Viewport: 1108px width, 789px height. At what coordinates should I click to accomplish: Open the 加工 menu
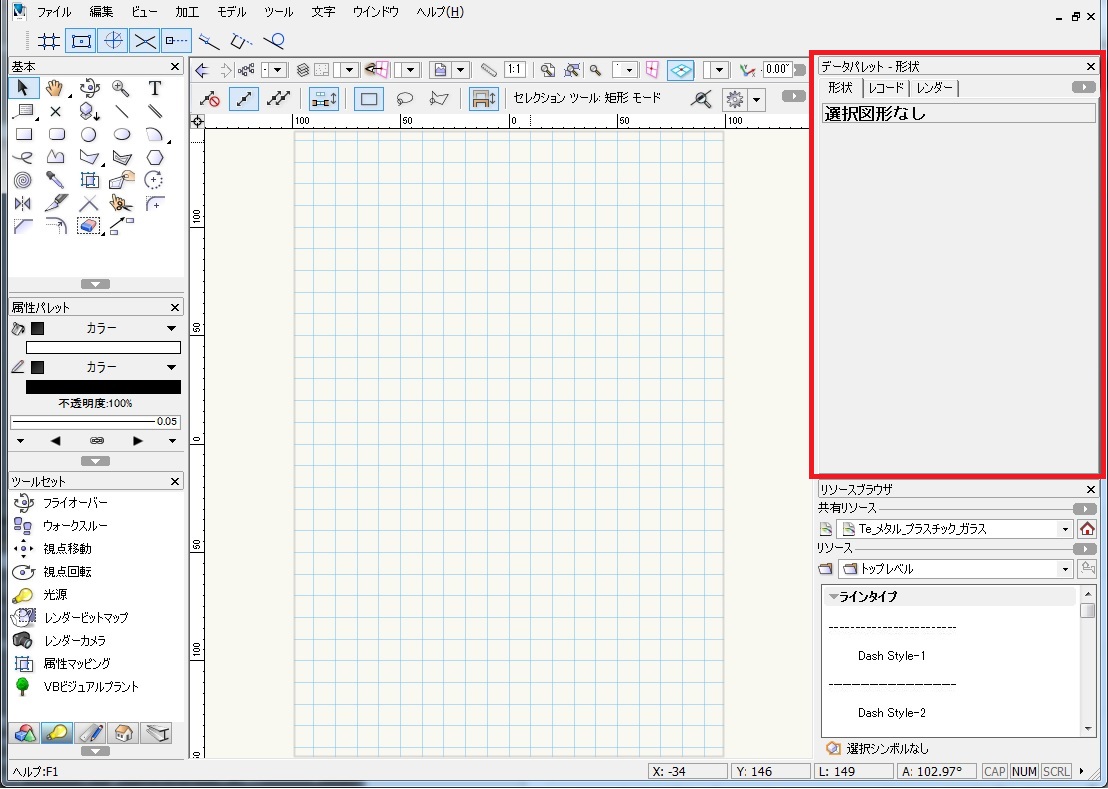pos(187,12)
